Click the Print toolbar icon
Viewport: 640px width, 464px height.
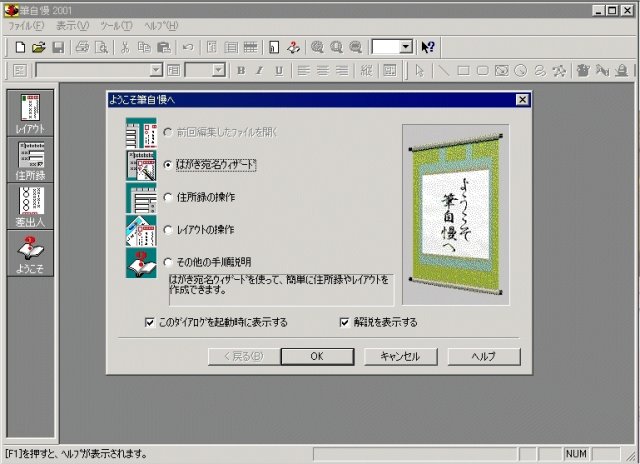(82, 47)
